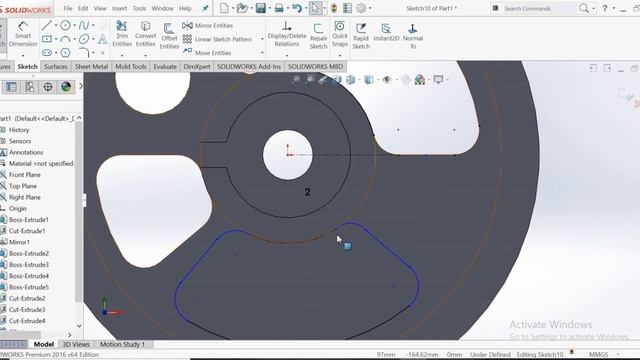Open the File menu
This screenshot has width=640, height=360.
pos(68,8)
